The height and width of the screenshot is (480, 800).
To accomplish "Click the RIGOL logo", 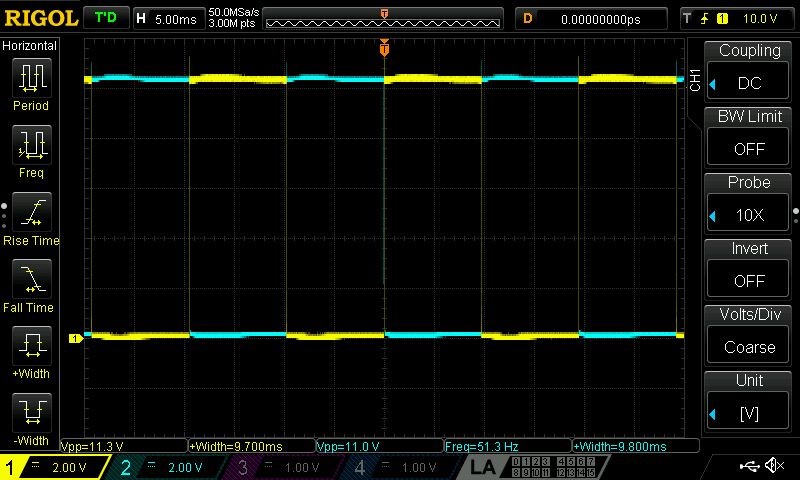I will 41,18.
